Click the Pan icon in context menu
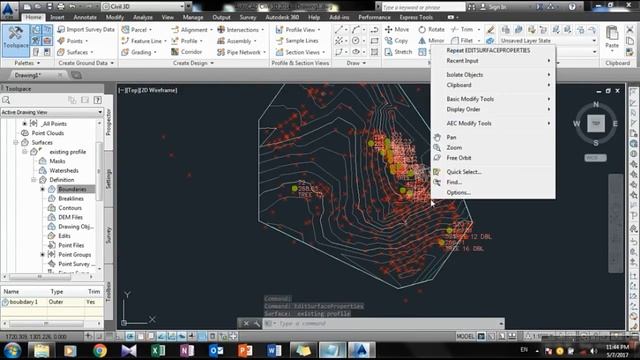 click(437, 137)
